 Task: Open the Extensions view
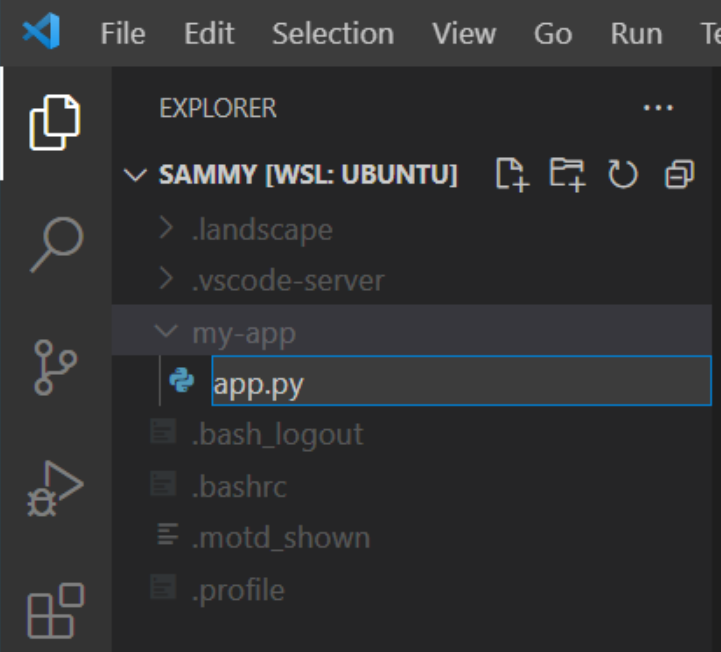point(56,611)
